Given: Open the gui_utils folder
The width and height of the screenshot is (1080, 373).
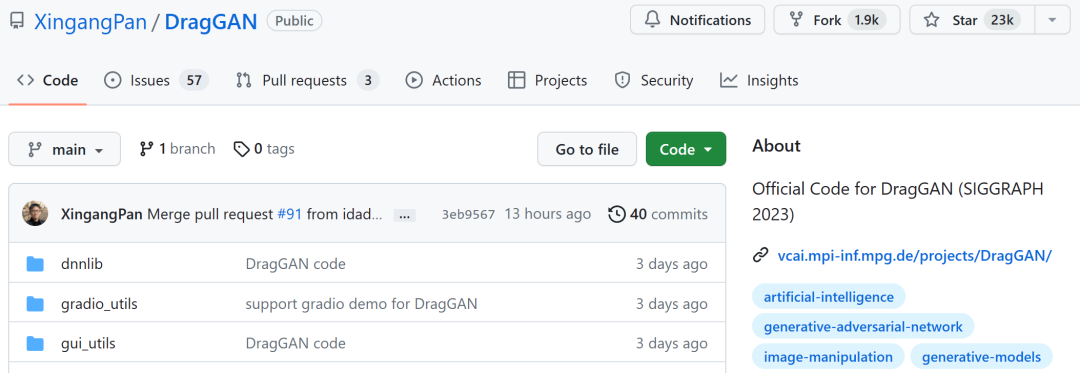Looking at the screenshot, I should 88,343.
